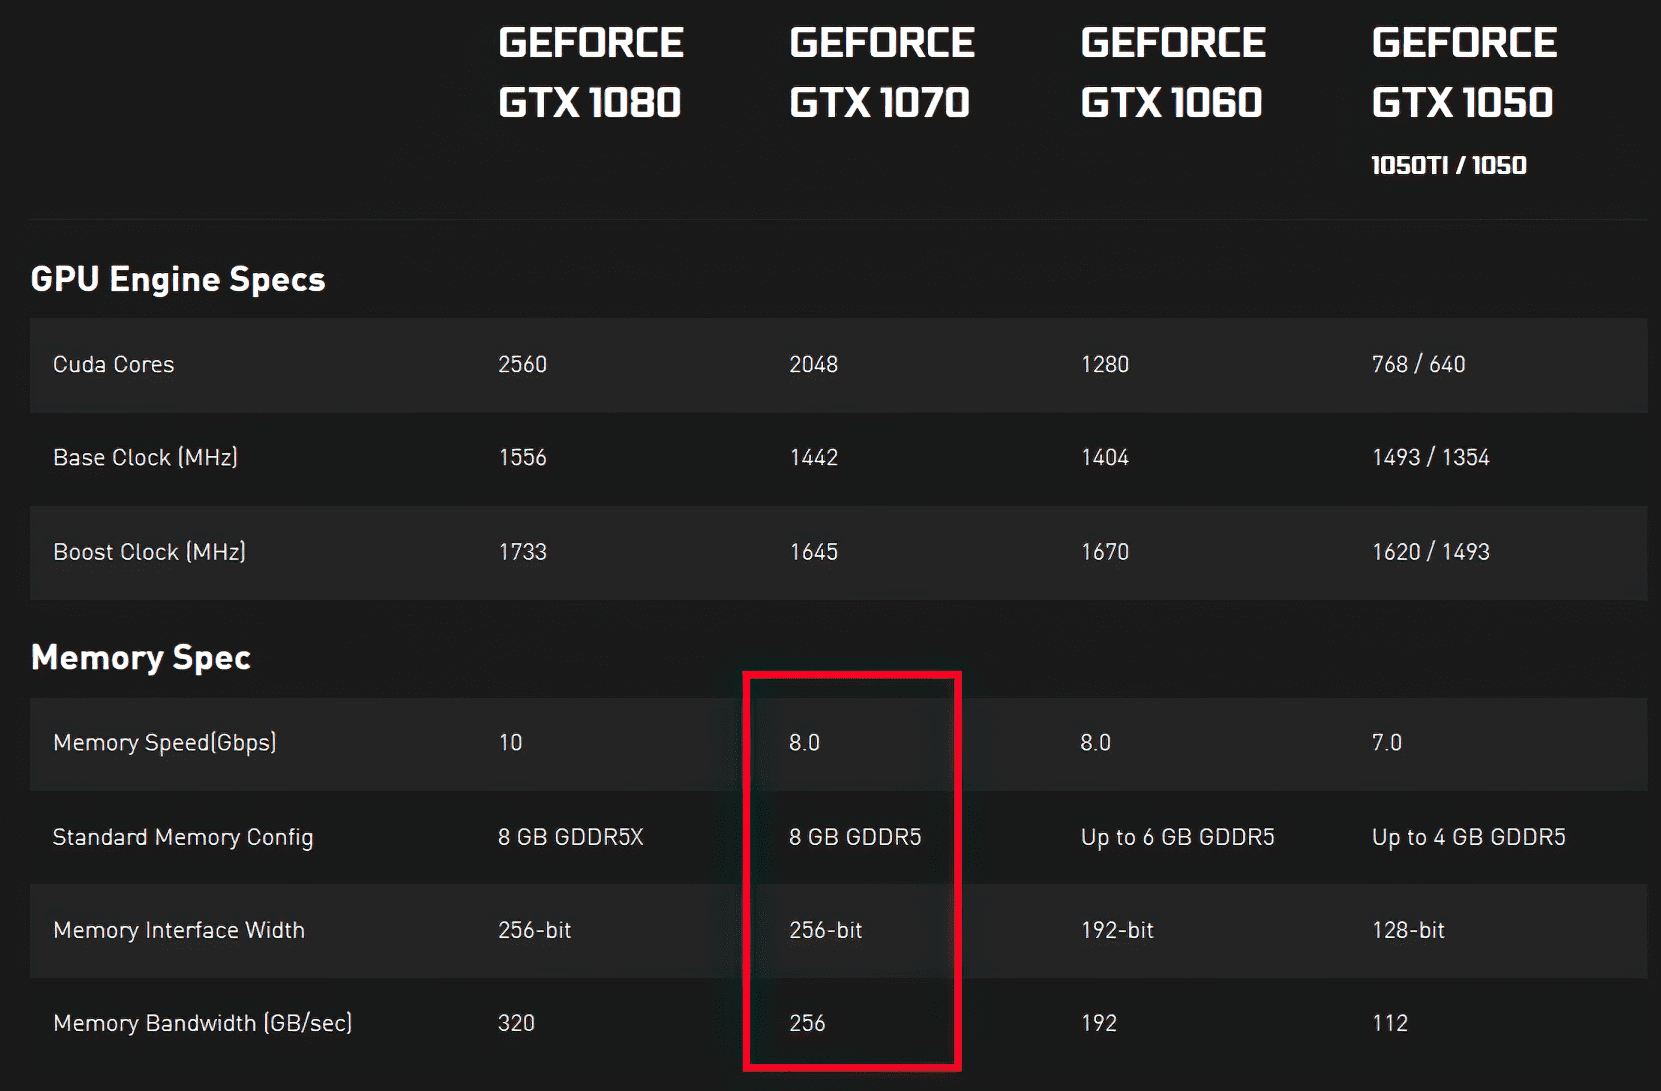The height and width of the screenshot is (1091, 1661).
Task: Click the GTX 1080 Cuda Cores value 2560
Action: (x=523, y=364)
